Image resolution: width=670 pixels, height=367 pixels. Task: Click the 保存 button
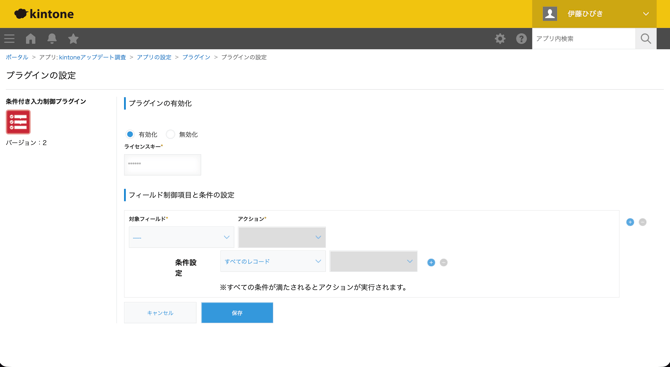pos(237,313)
